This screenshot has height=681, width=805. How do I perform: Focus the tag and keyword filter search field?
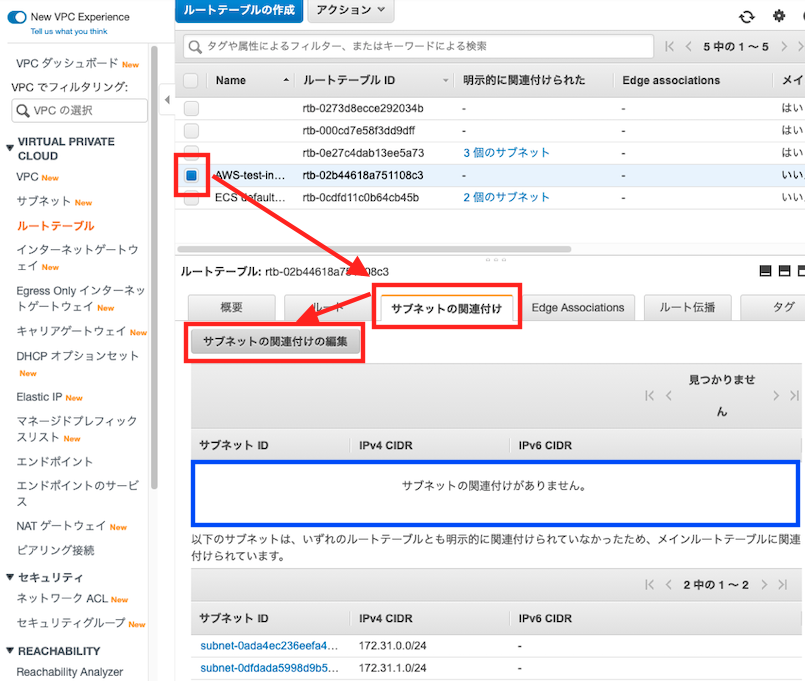[x=418, y=46]
